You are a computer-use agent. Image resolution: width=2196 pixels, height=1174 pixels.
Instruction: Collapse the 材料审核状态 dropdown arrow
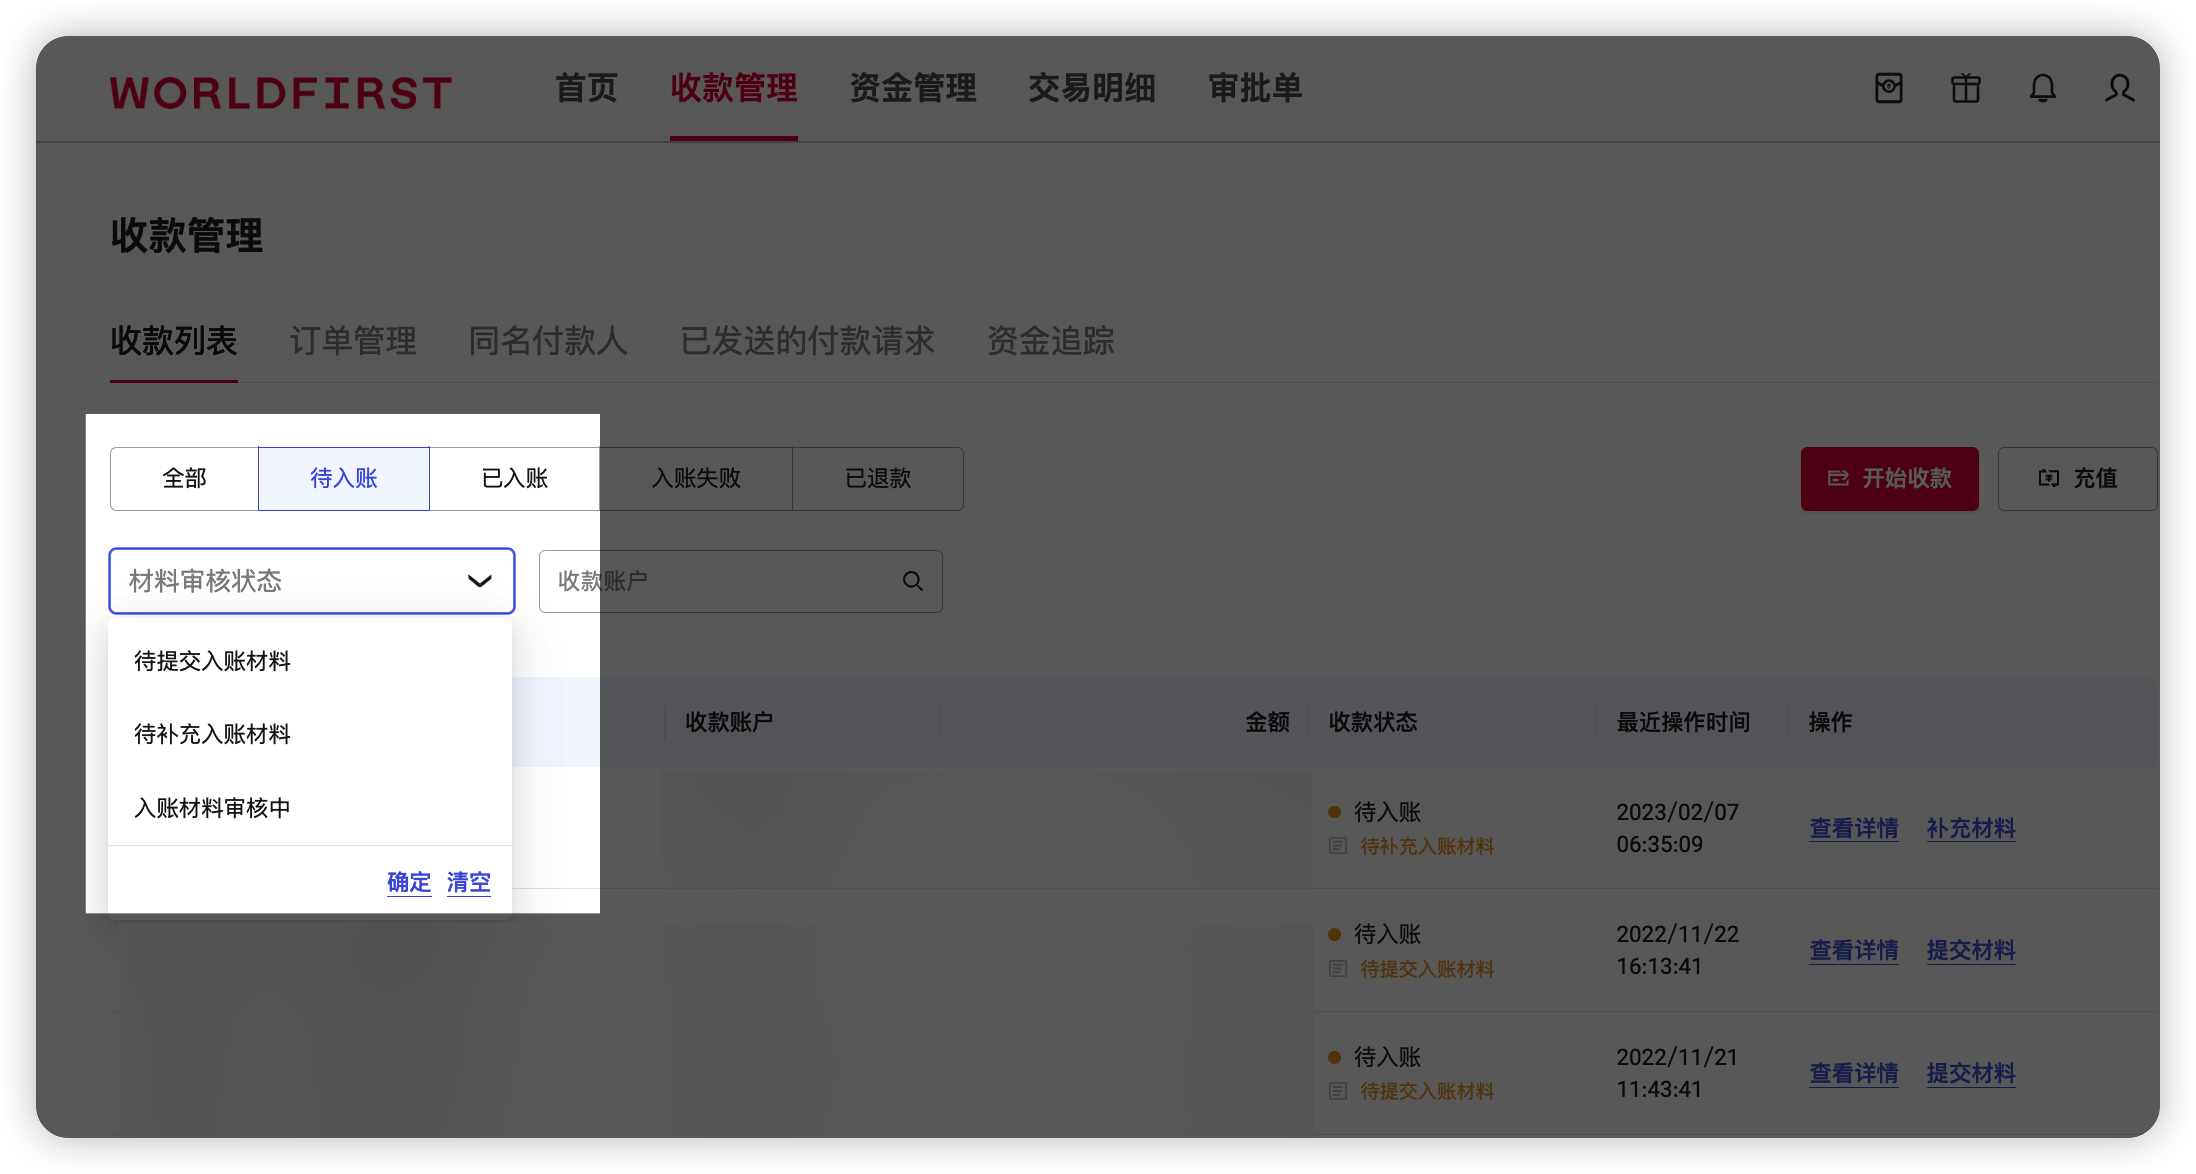(x=480, y=581)
